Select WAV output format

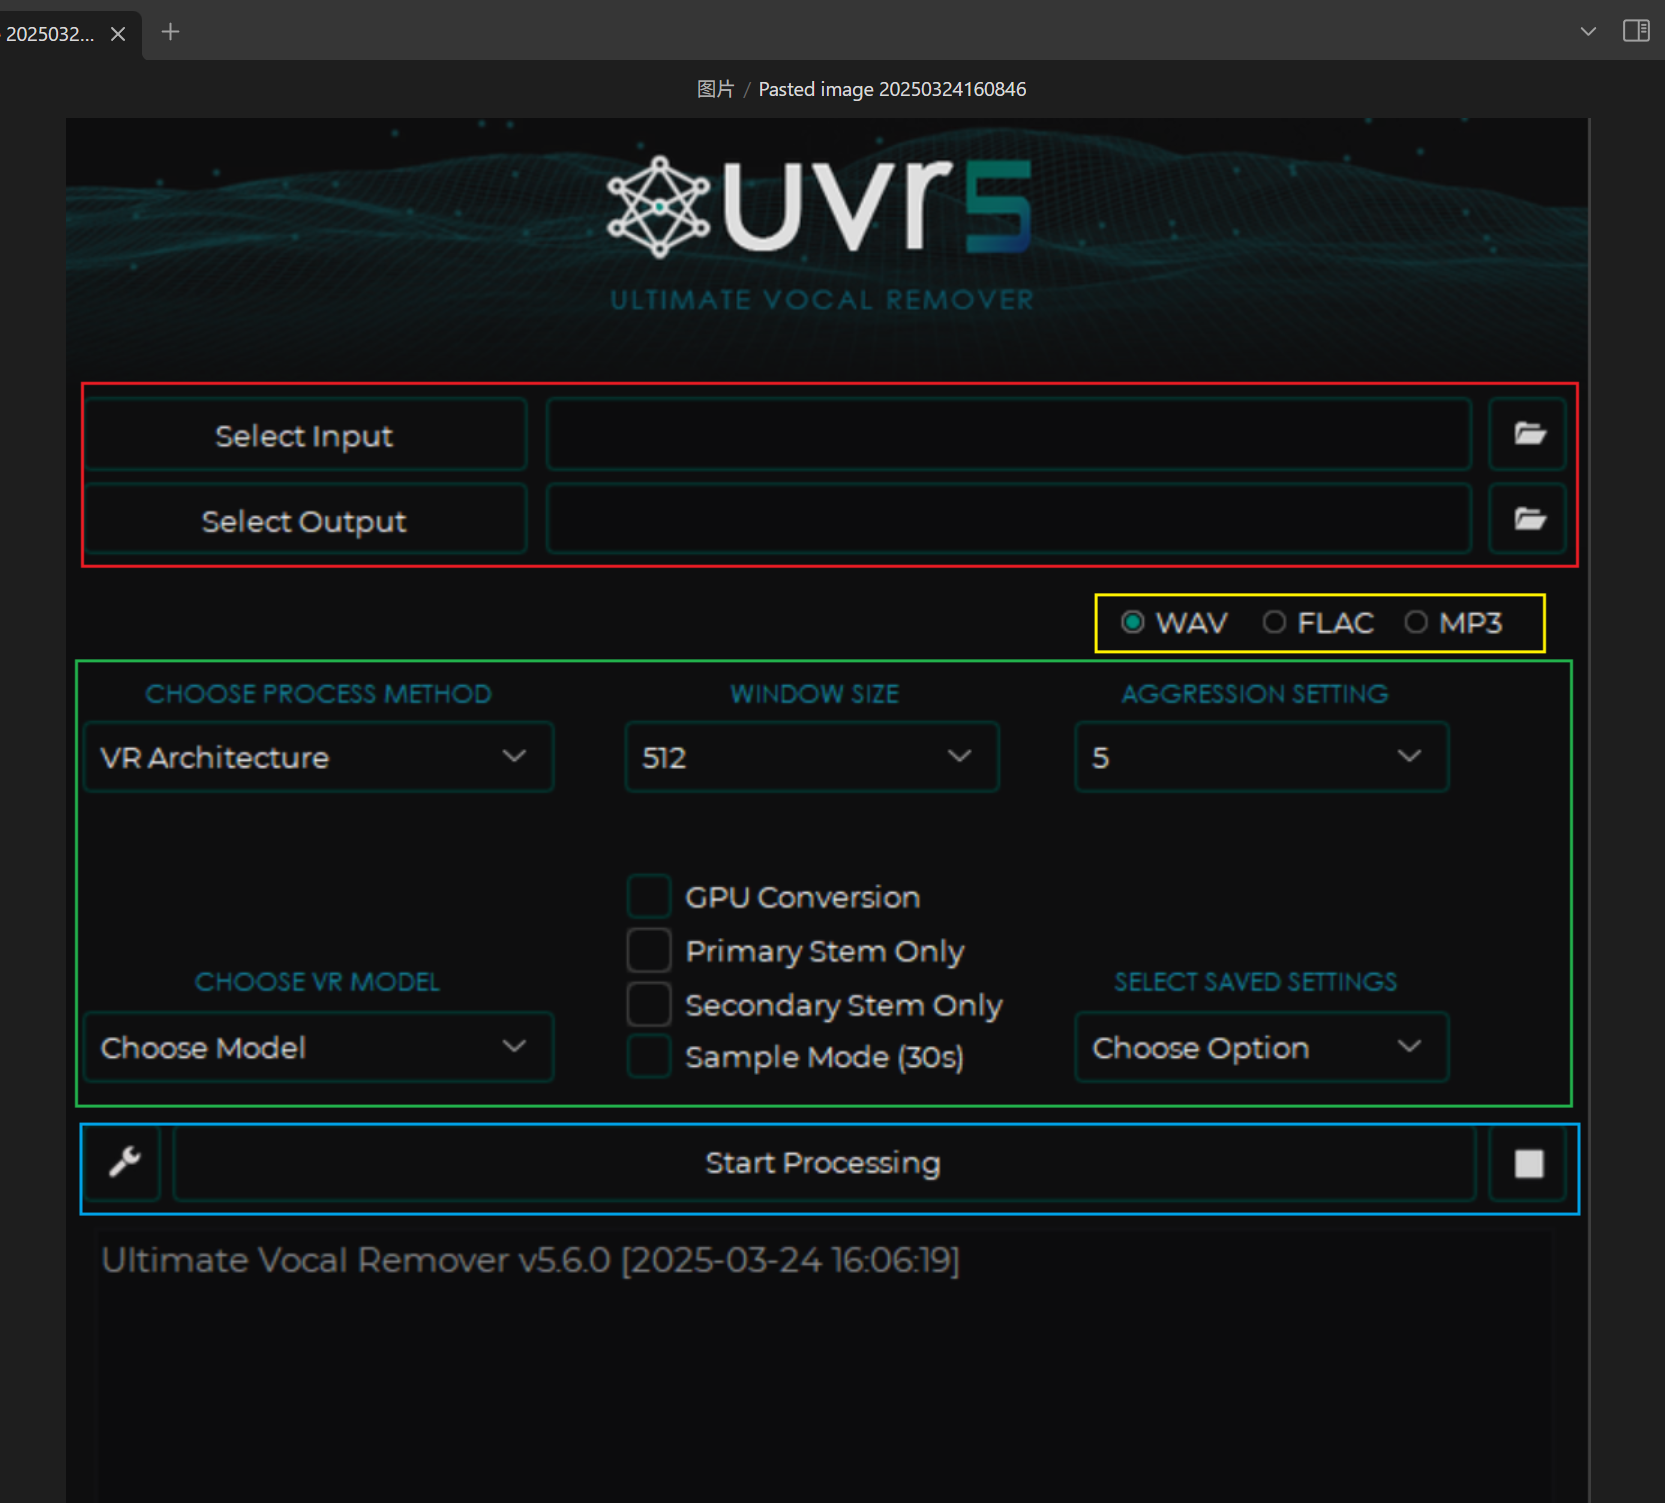[1174, 623]
